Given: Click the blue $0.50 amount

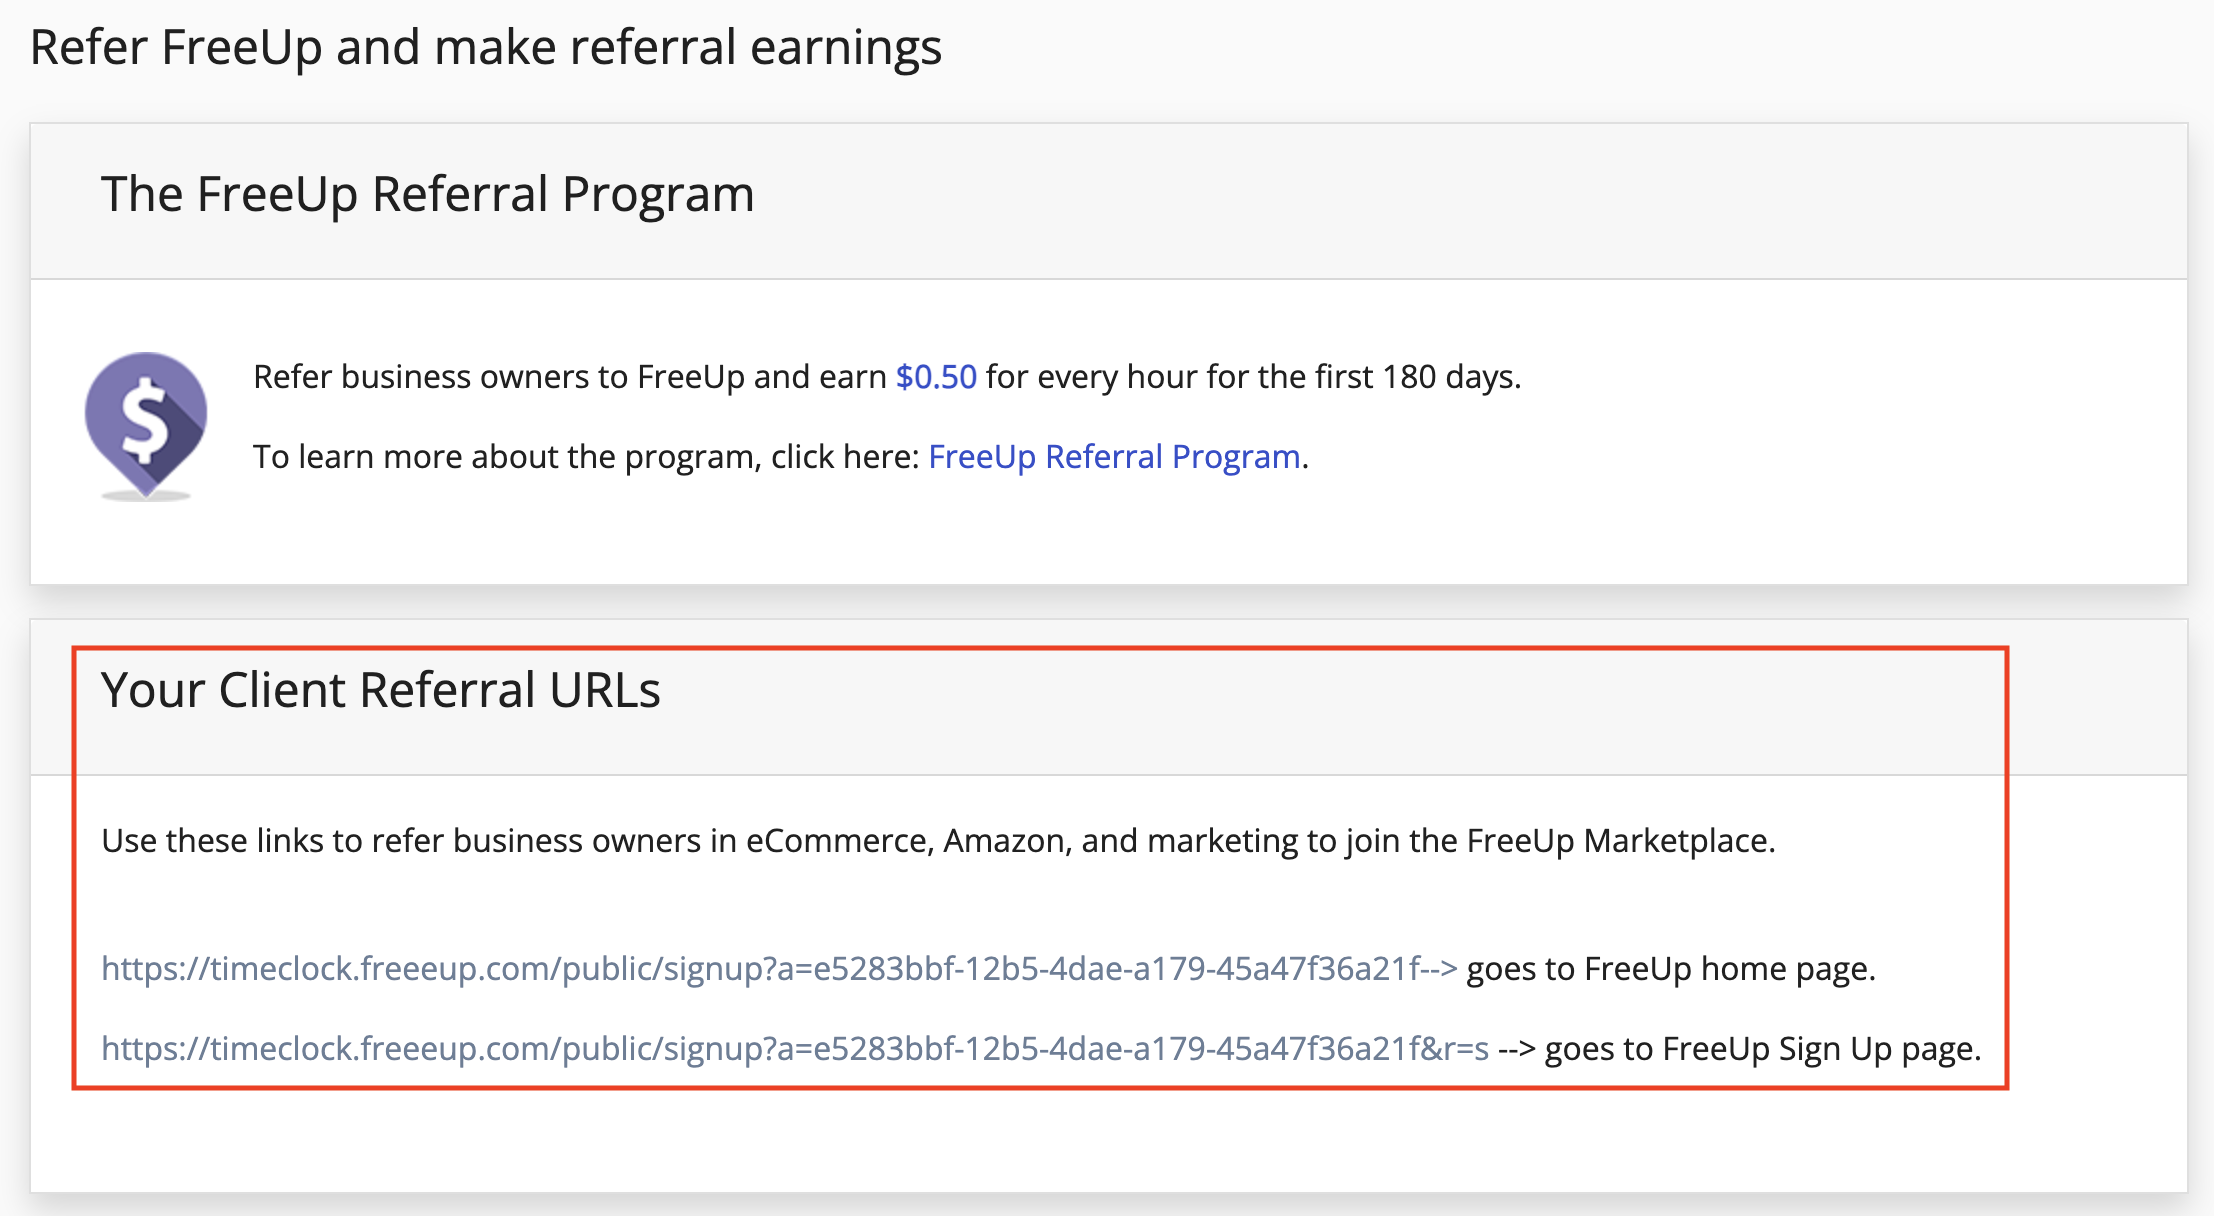Looking at the screenshot, I should point(936,377).
